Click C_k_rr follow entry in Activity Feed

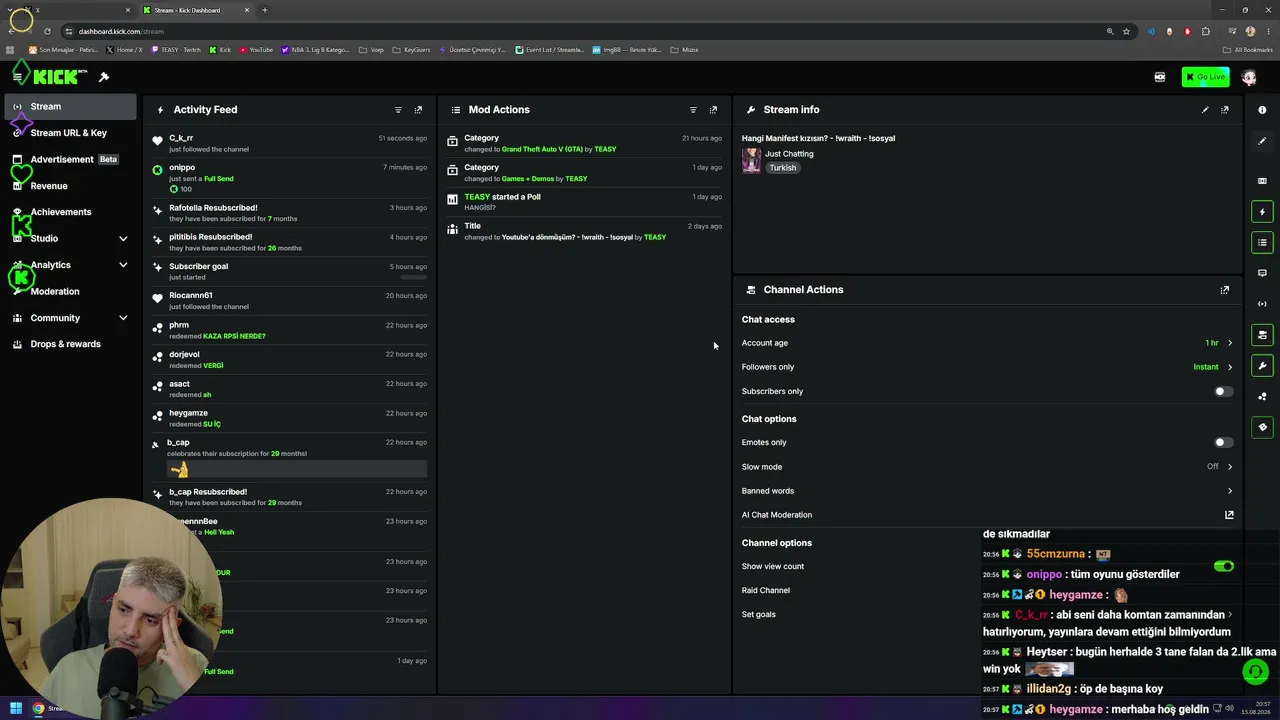point(290,143)
